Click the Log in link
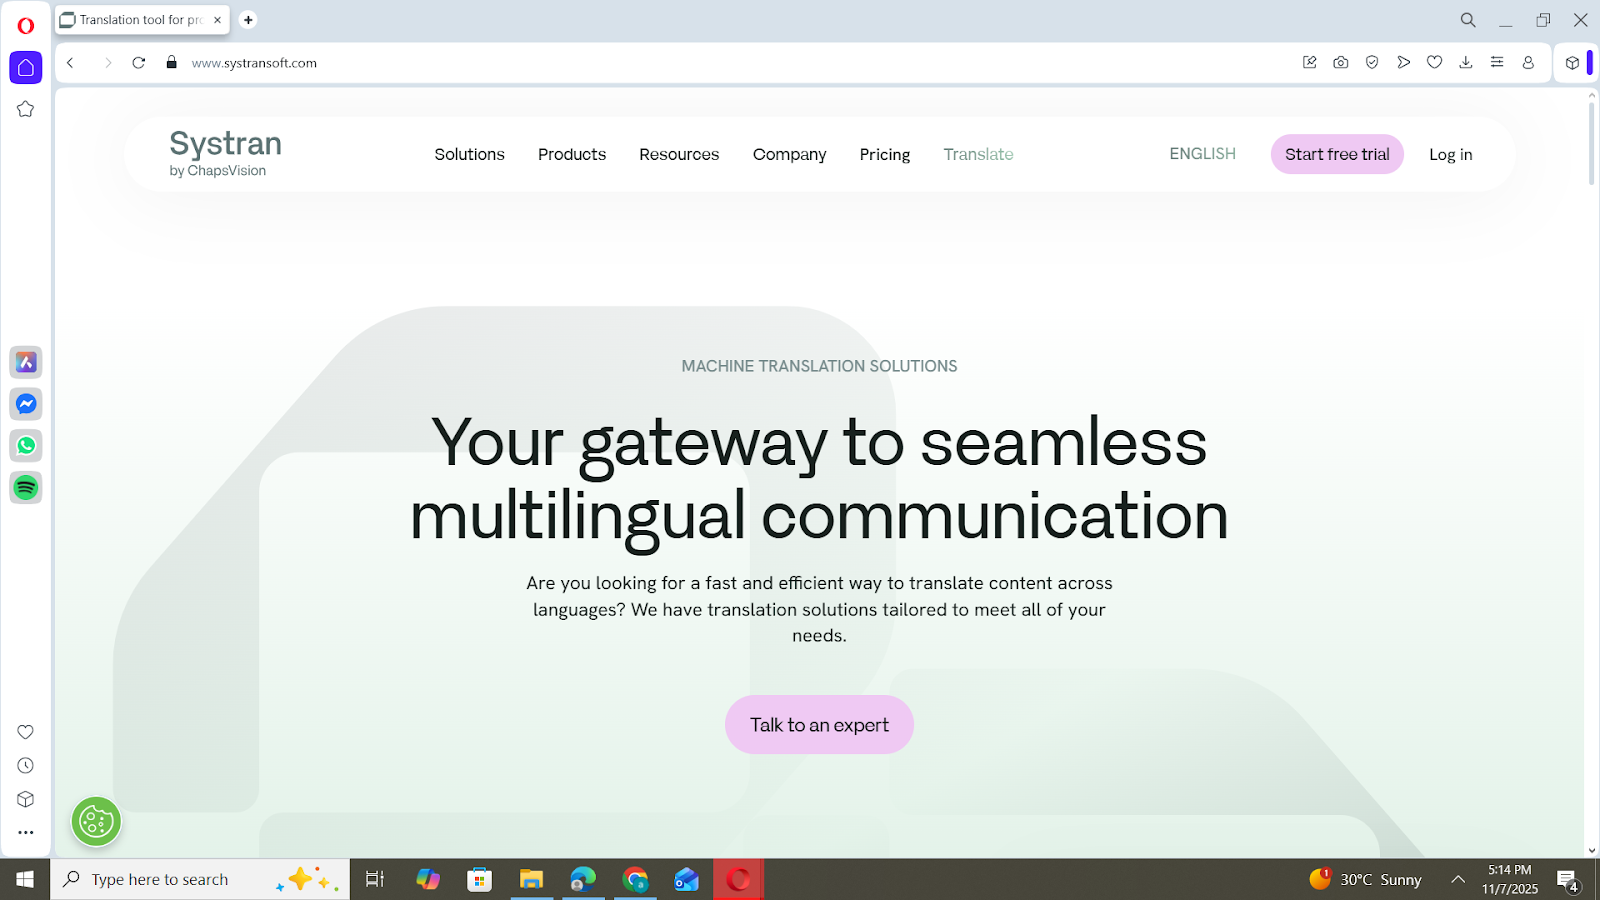Screen dimensions: 1600x900 coord(1450,154)
